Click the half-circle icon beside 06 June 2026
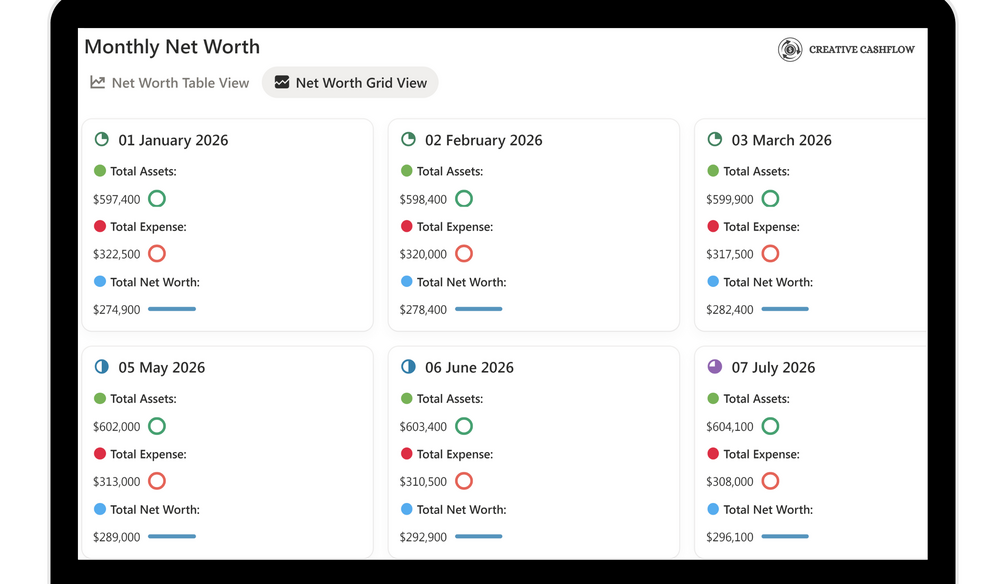This screenshot has height=584, width=1005. pyautogui.click(x=408, y=366)
